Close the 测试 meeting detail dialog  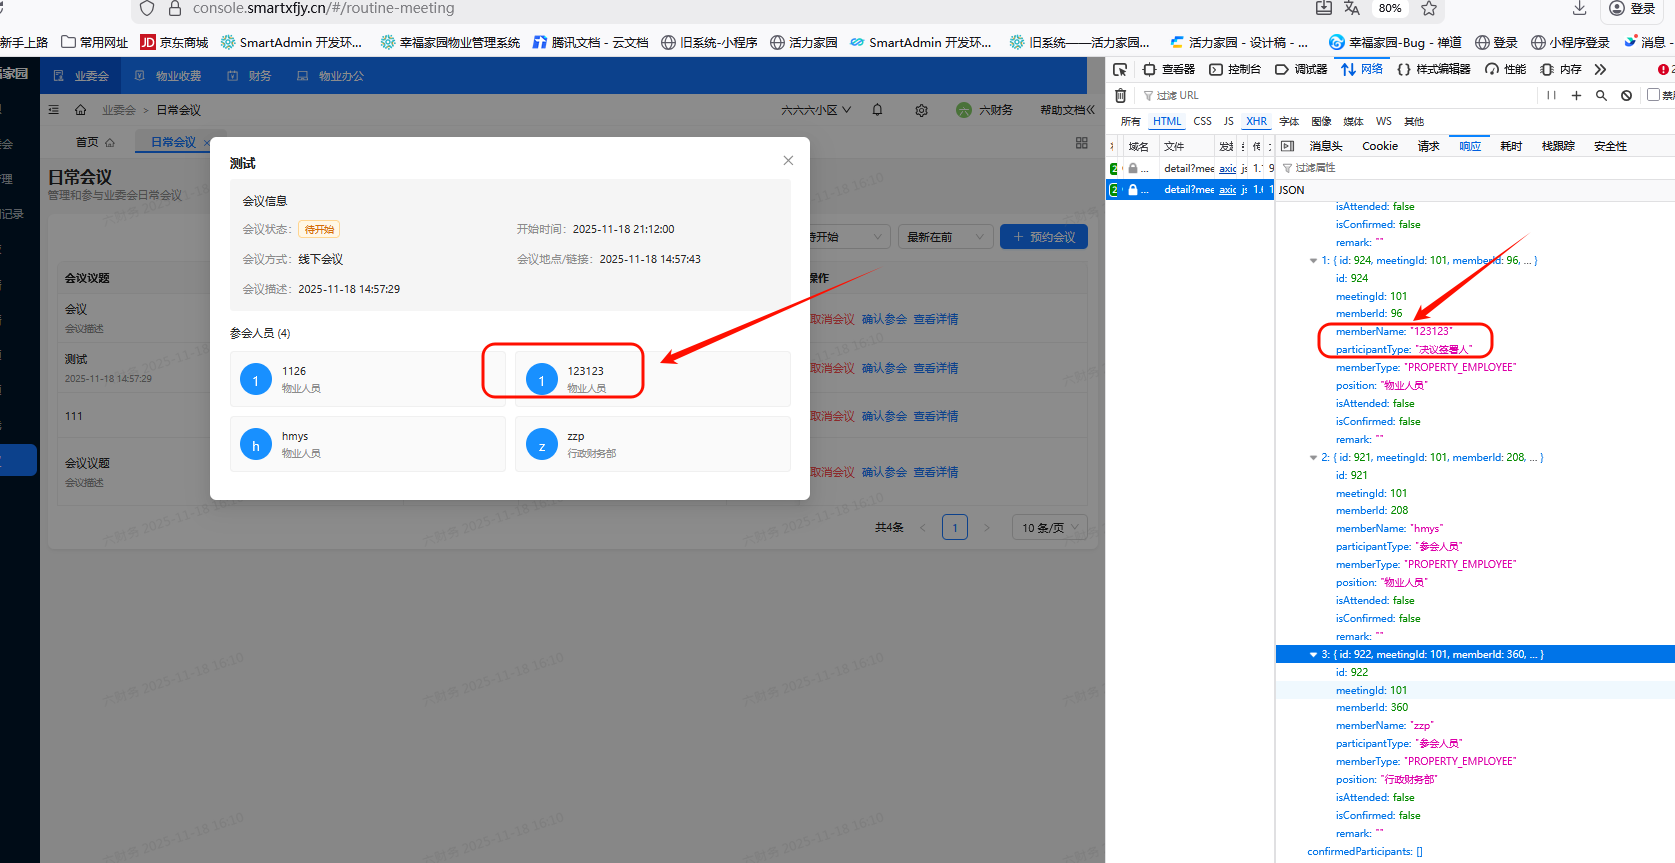click(788, 160)
